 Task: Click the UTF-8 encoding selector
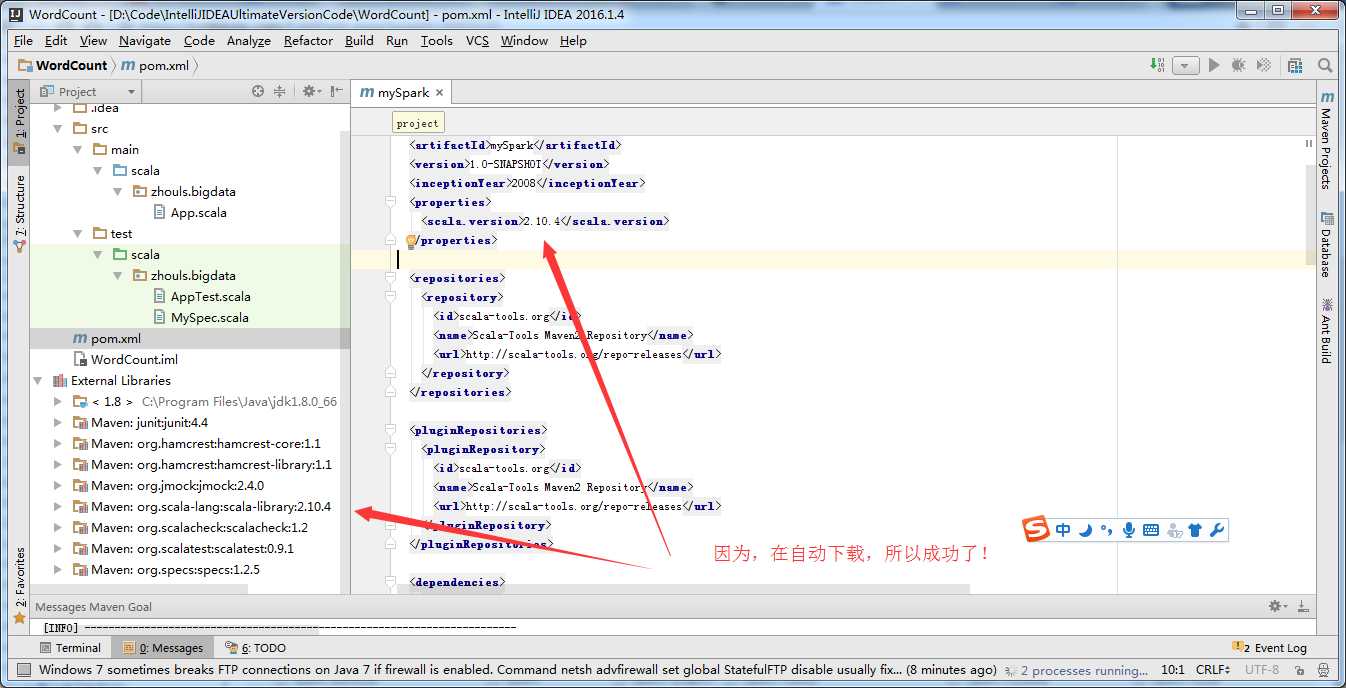pos(1264,670)
